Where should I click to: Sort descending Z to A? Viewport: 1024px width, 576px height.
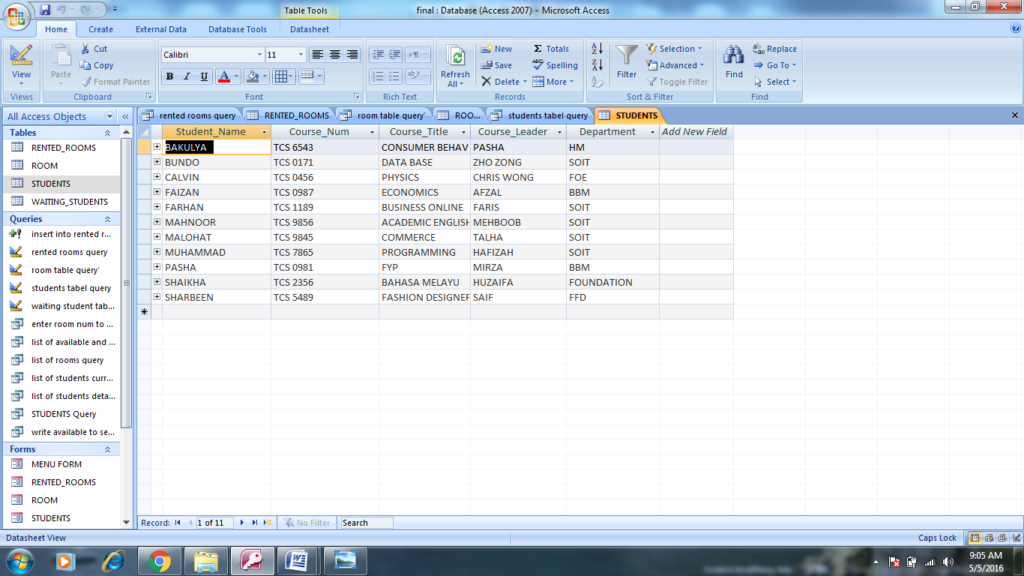point(597,65)
